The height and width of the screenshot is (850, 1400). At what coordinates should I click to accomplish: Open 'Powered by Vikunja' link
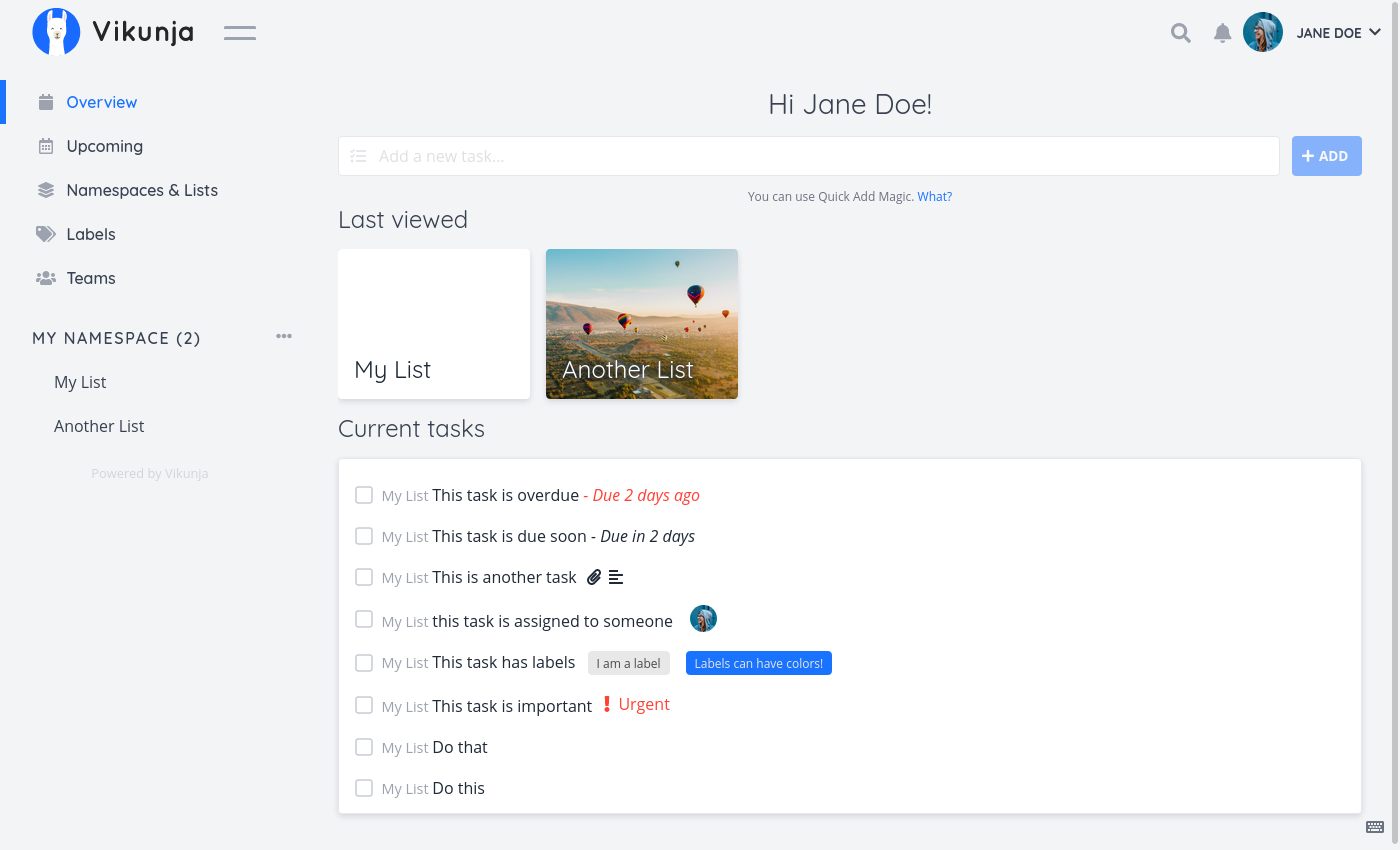pyautogui.click(x=150, y=473)
